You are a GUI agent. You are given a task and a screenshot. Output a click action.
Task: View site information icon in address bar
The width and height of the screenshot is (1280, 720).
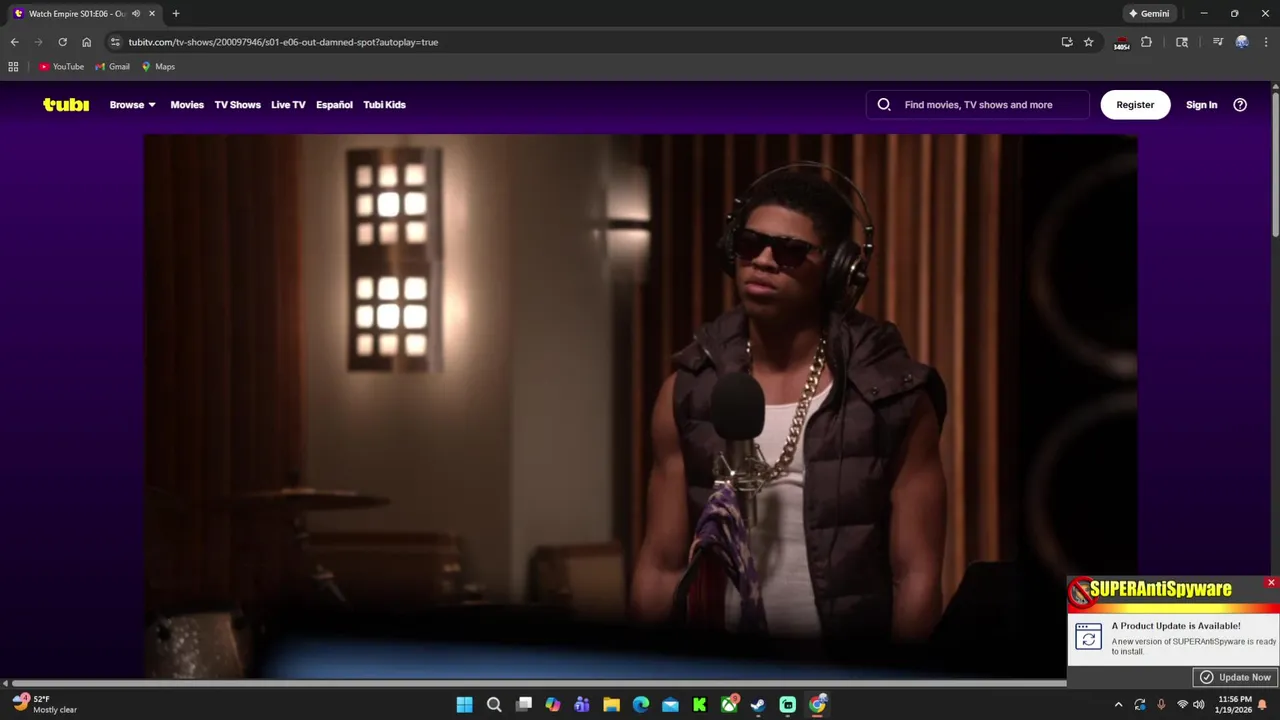click(x=115, y=42)
